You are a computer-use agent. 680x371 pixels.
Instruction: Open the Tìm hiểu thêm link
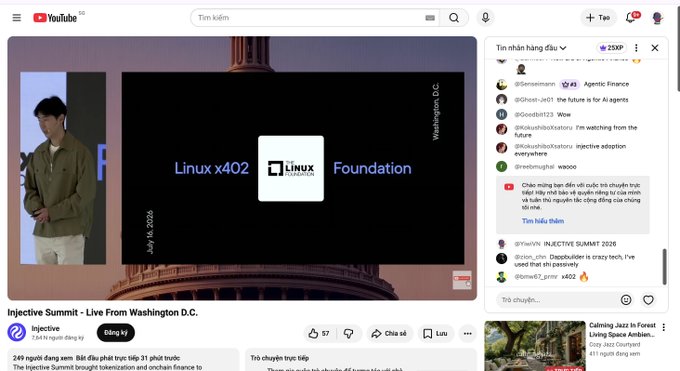point(543,221)
